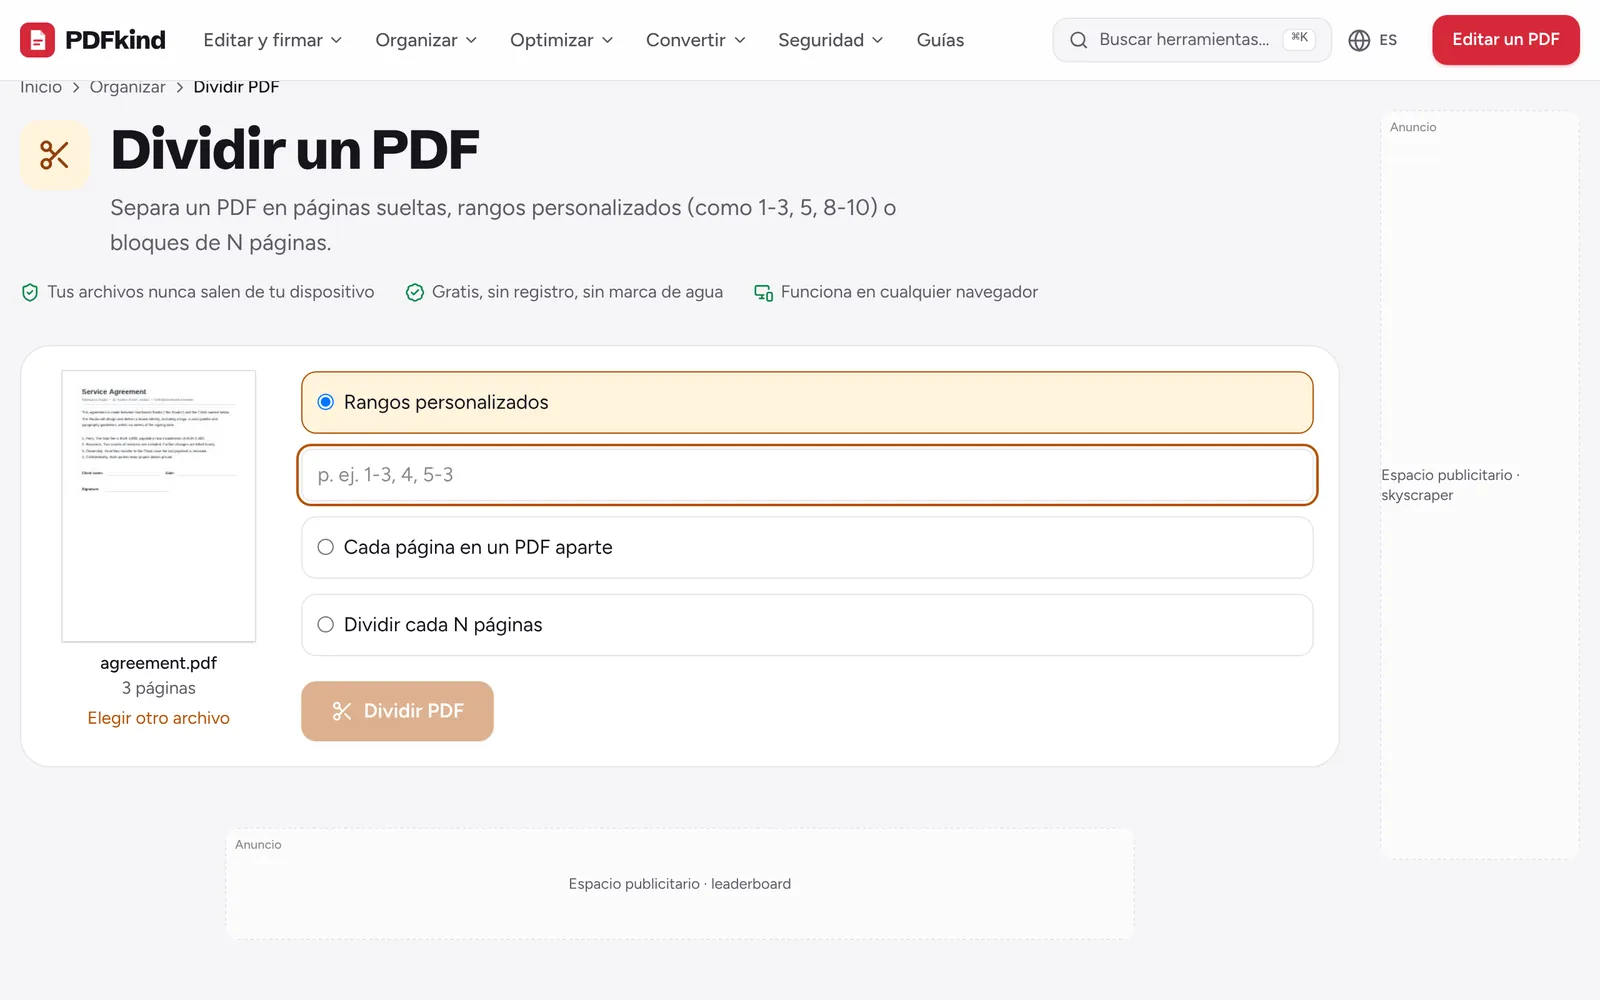Image resolution: width=1600 pixels, height=1000 pixels.
Task: Click the ⌘K shortcut badge in the search box
Action: (x=1299, y=38)
